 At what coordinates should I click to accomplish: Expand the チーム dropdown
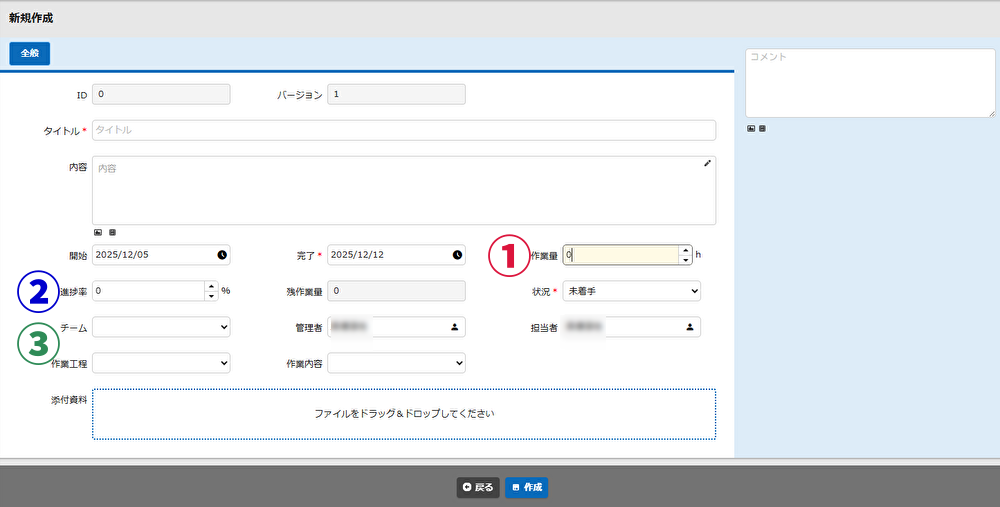[161, 326]
